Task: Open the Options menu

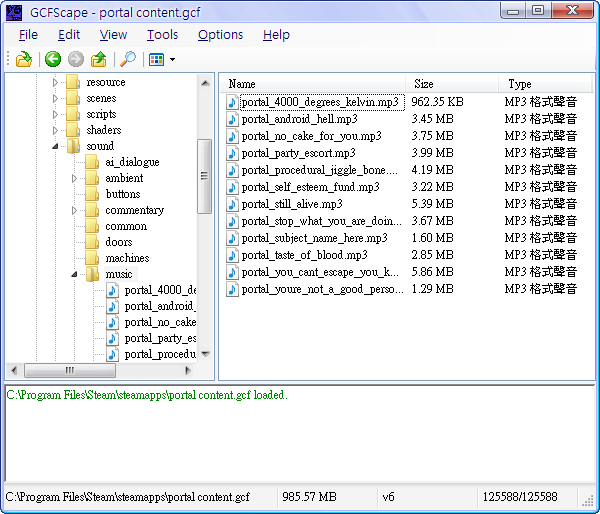Action: coord(220,35)
